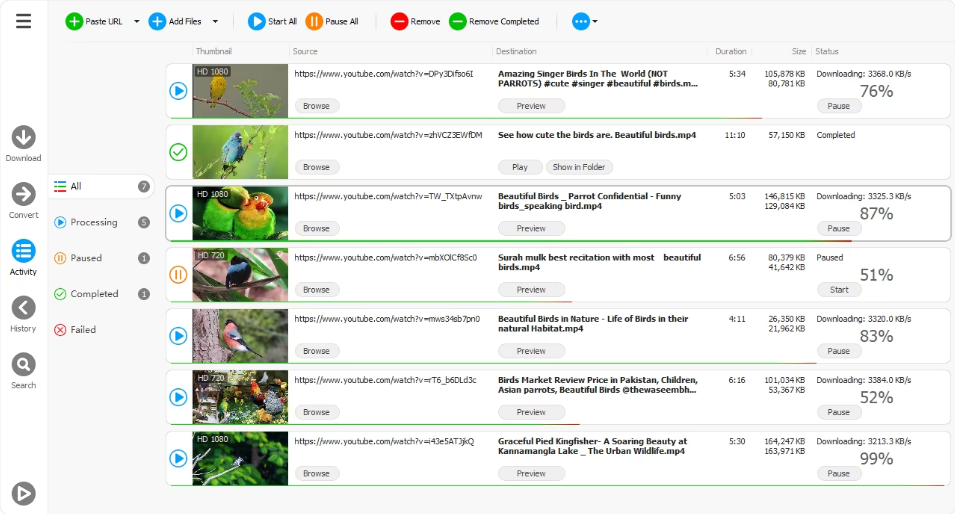Click Browse for Birds Market Review source
The height and width of the screenshot is (514, 955).
[x=317, y=412]
